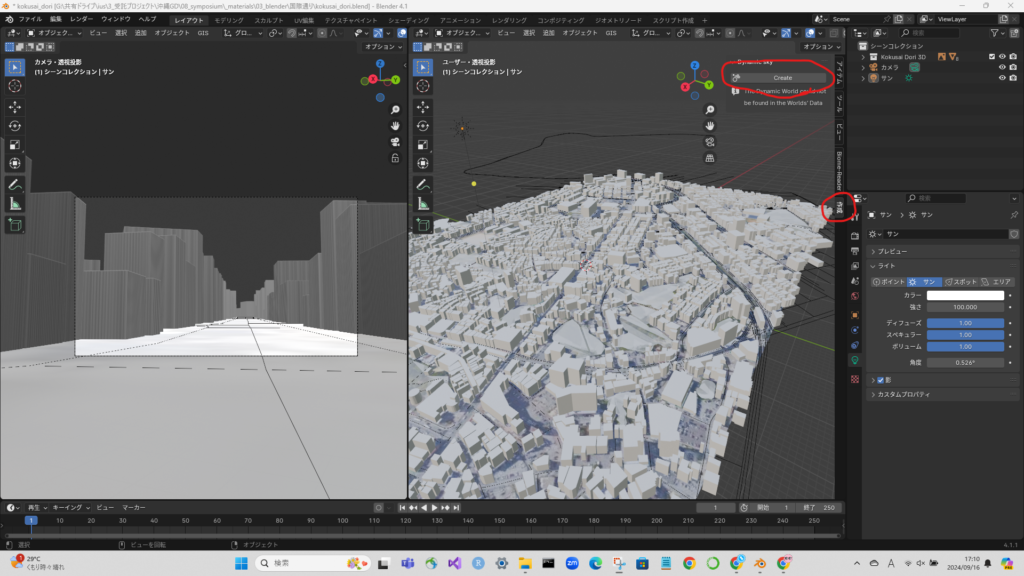This screenshot has height=576, width=1024.
Task: Toggle camera view icon in left viewport
Action: click(396, 142)
